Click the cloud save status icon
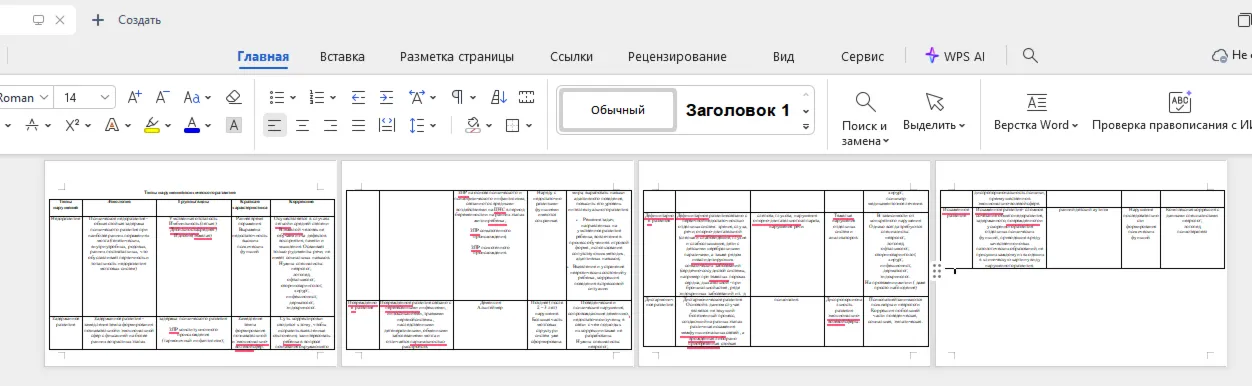Screen dimensions: 1252x386 [1220, 56]
